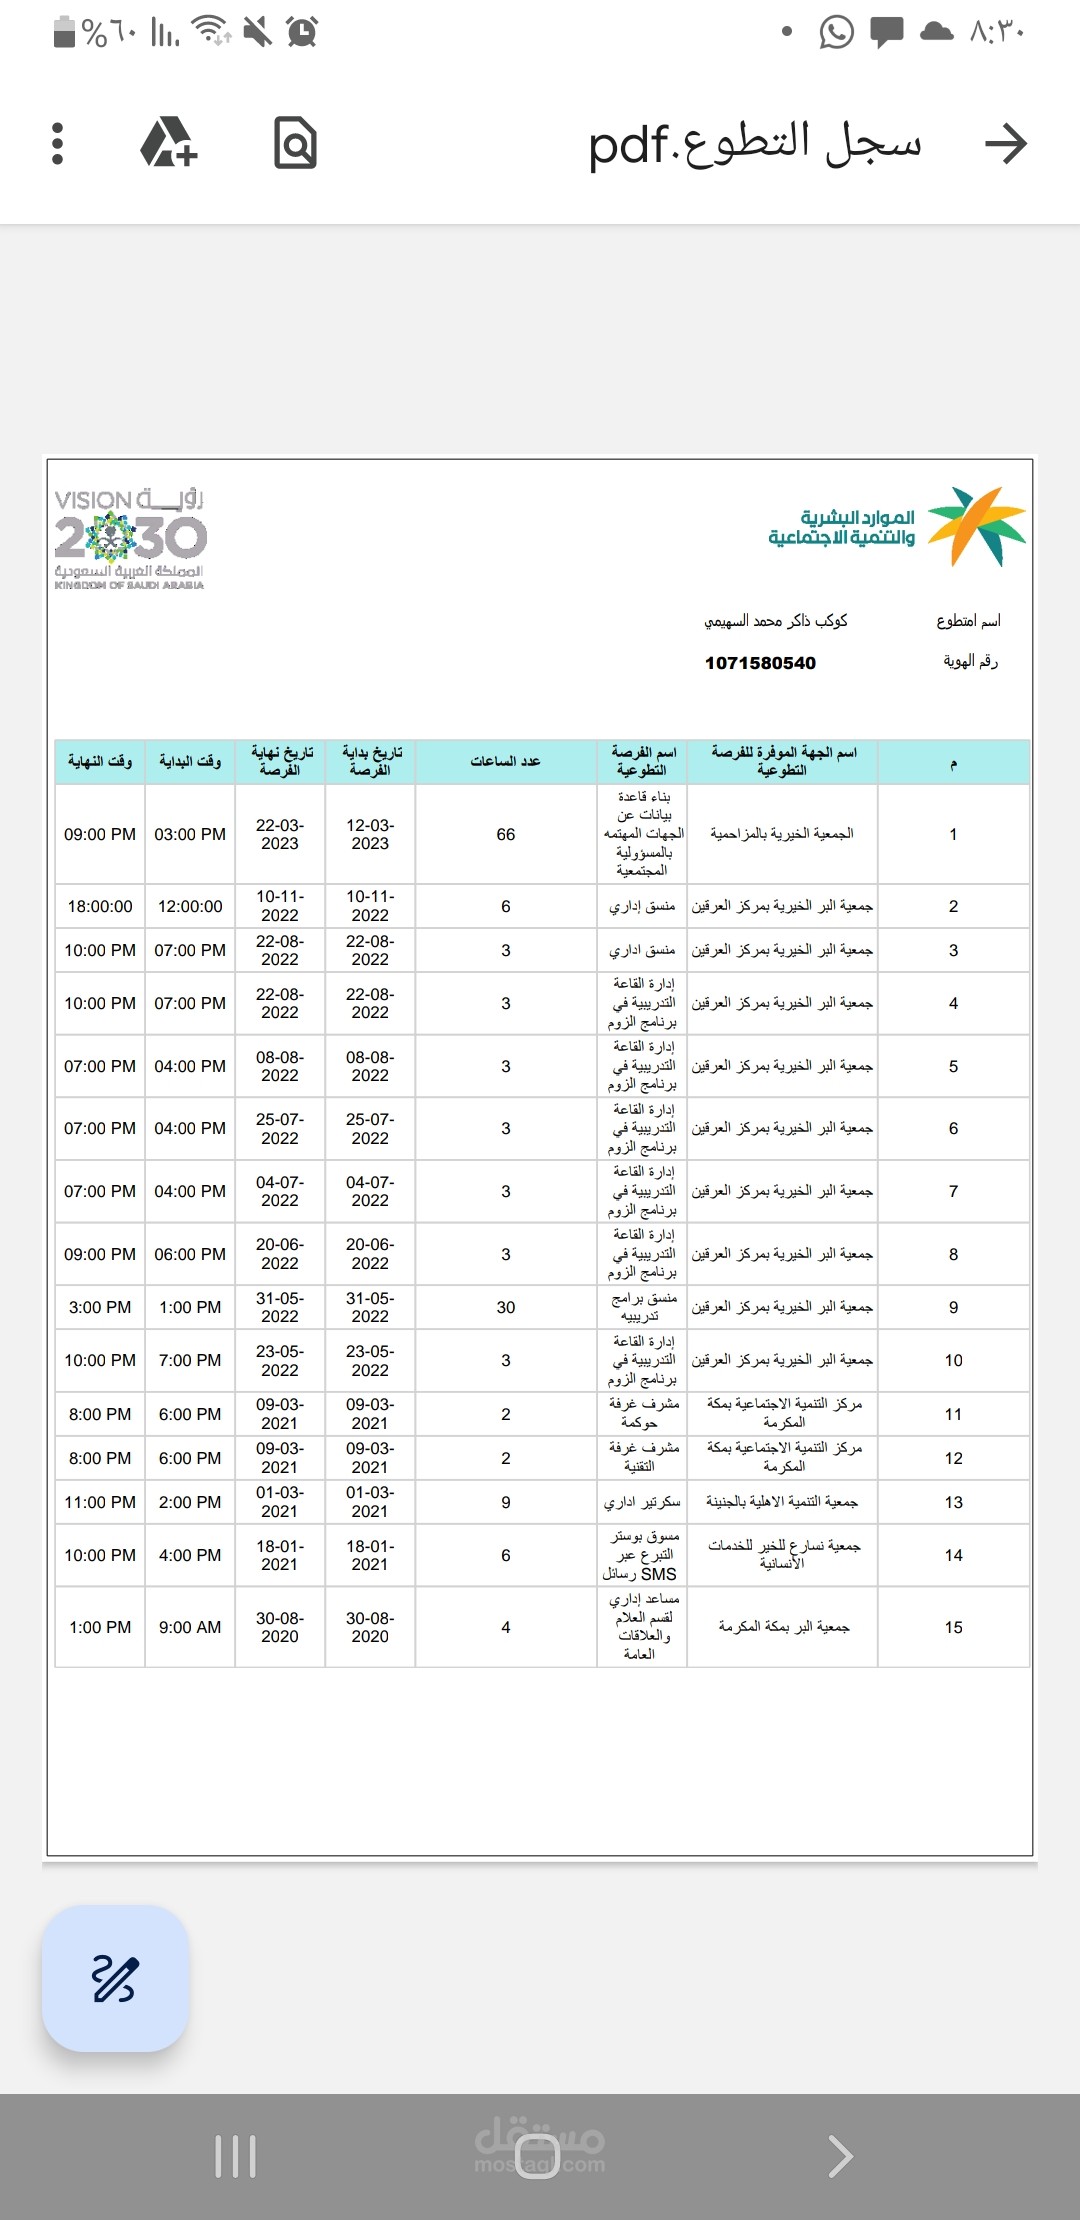Tap column header عدد الساعات
1080x2220 pixels.
click(x=506, y=762)
